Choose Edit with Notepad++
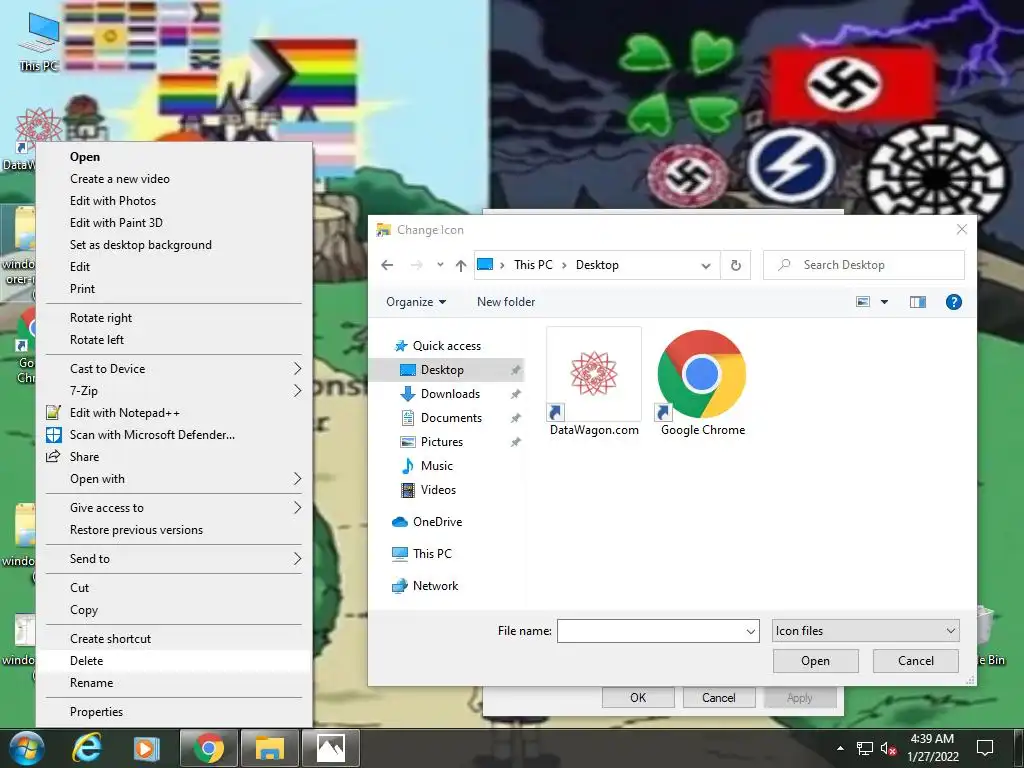 (x=175, y=413)
